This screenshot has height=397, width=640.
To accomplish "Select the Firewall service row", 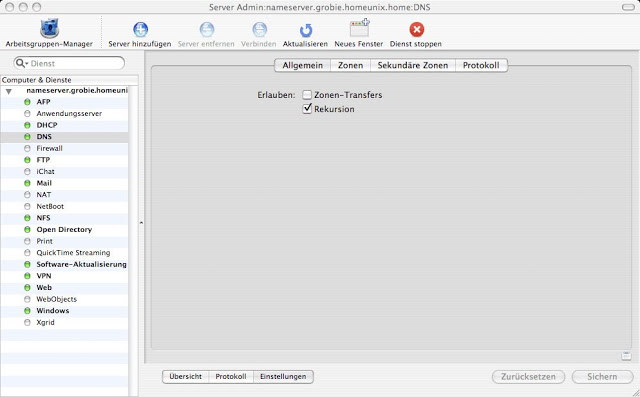I will click(x=64, y=148).
